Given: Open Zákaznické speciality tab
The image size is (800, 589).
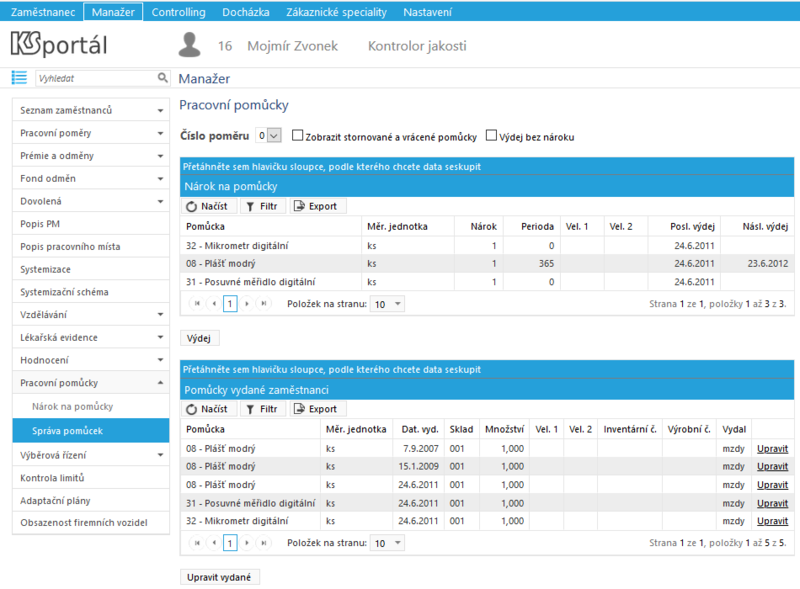Looking at the screenshot, I should [x=336, y=12].
